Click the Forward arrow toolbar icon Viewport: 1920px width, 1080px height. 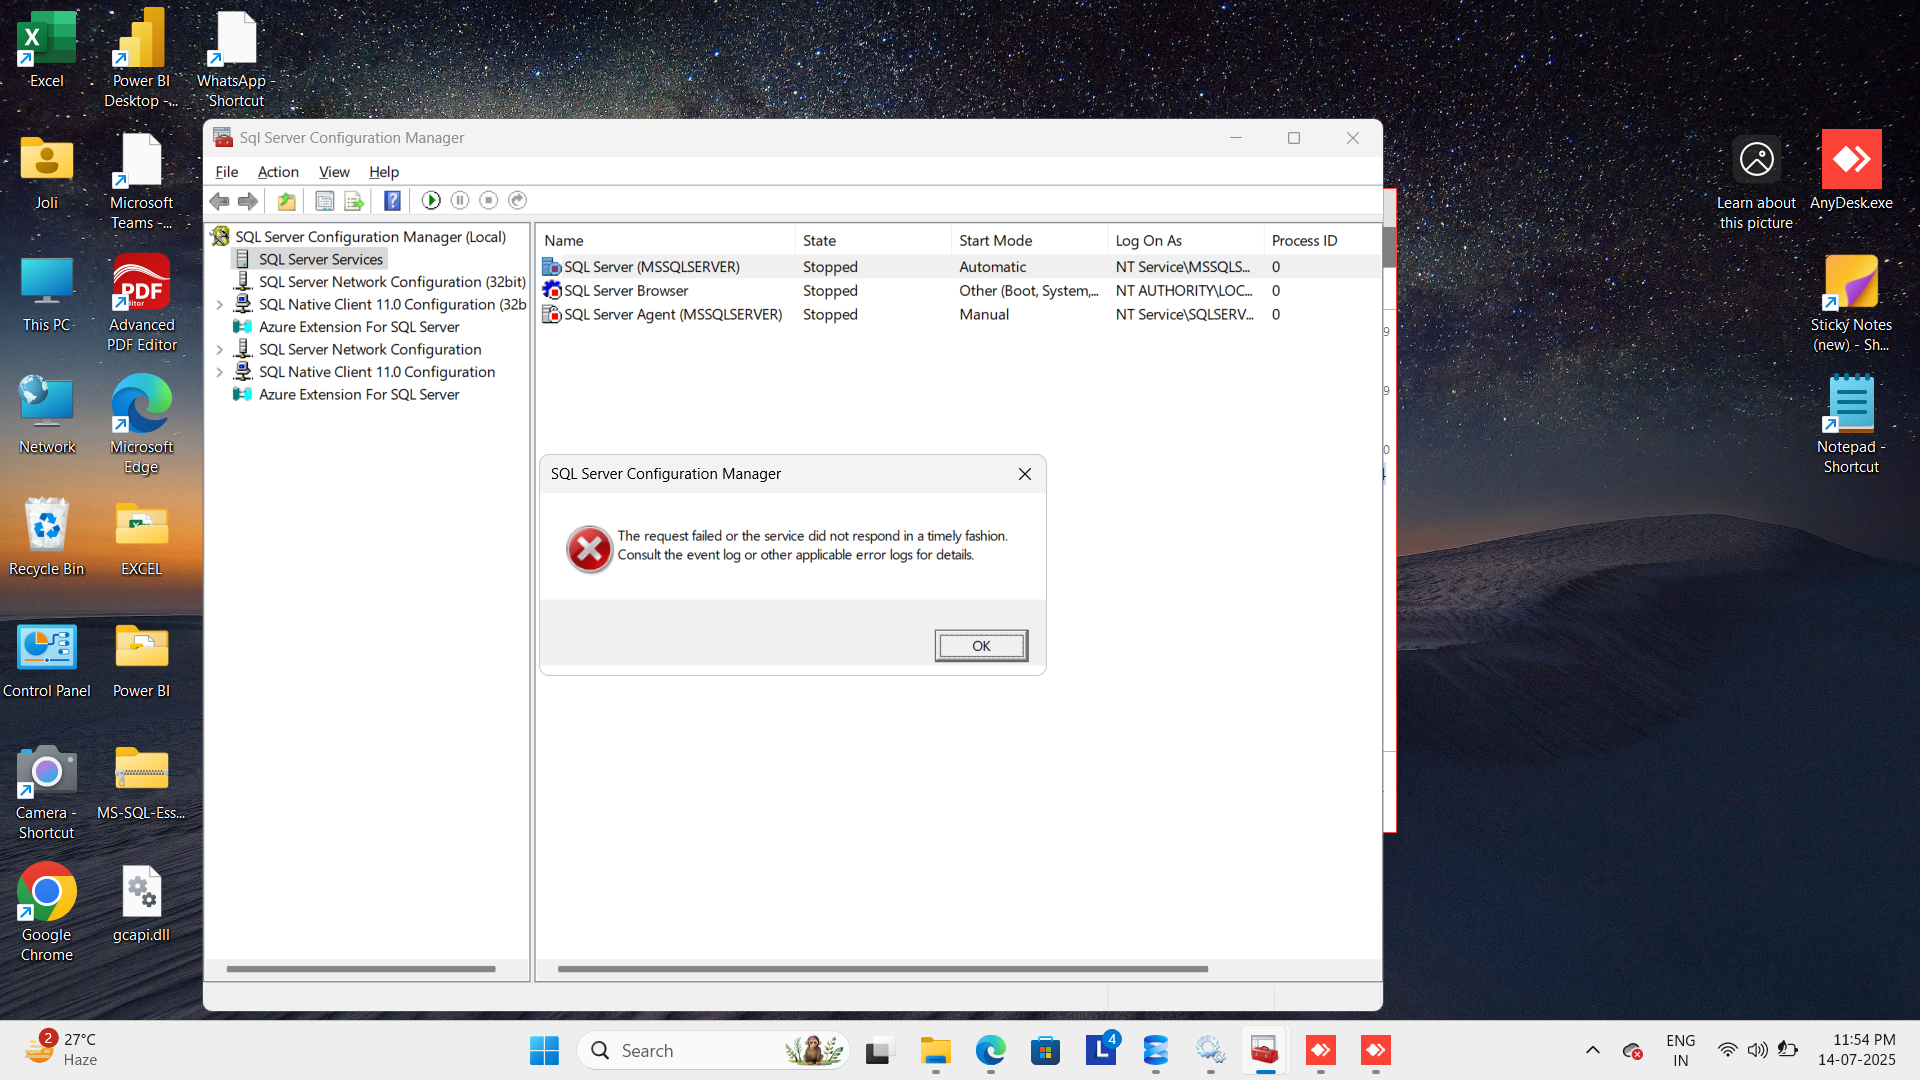(247, 201)
